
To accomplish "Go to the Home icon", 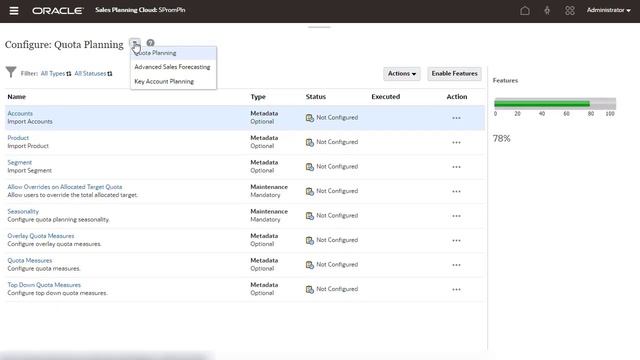I will click(x=525, y=11).
